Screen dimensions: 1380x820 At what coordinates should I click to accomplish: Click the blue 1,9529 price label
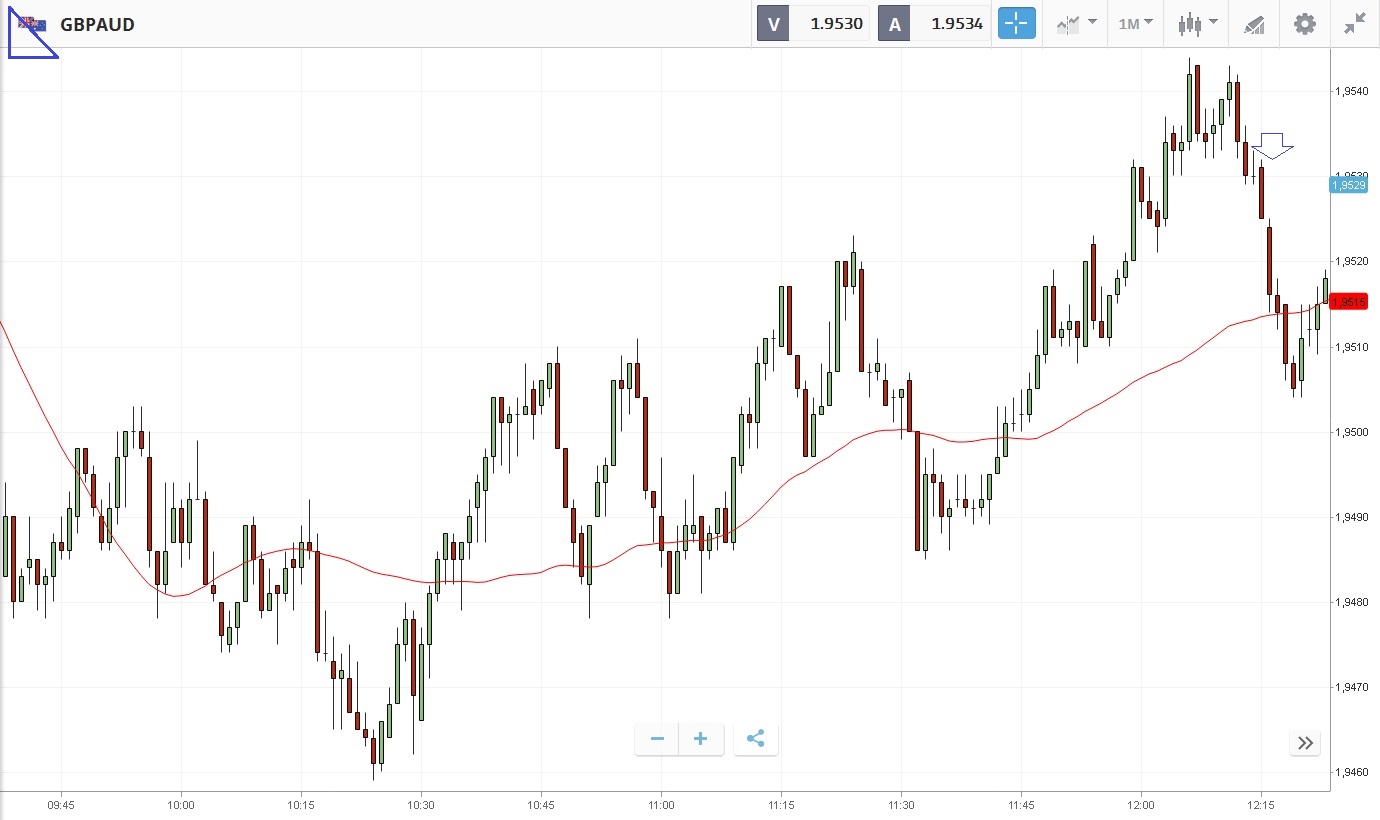[1349, 185]
